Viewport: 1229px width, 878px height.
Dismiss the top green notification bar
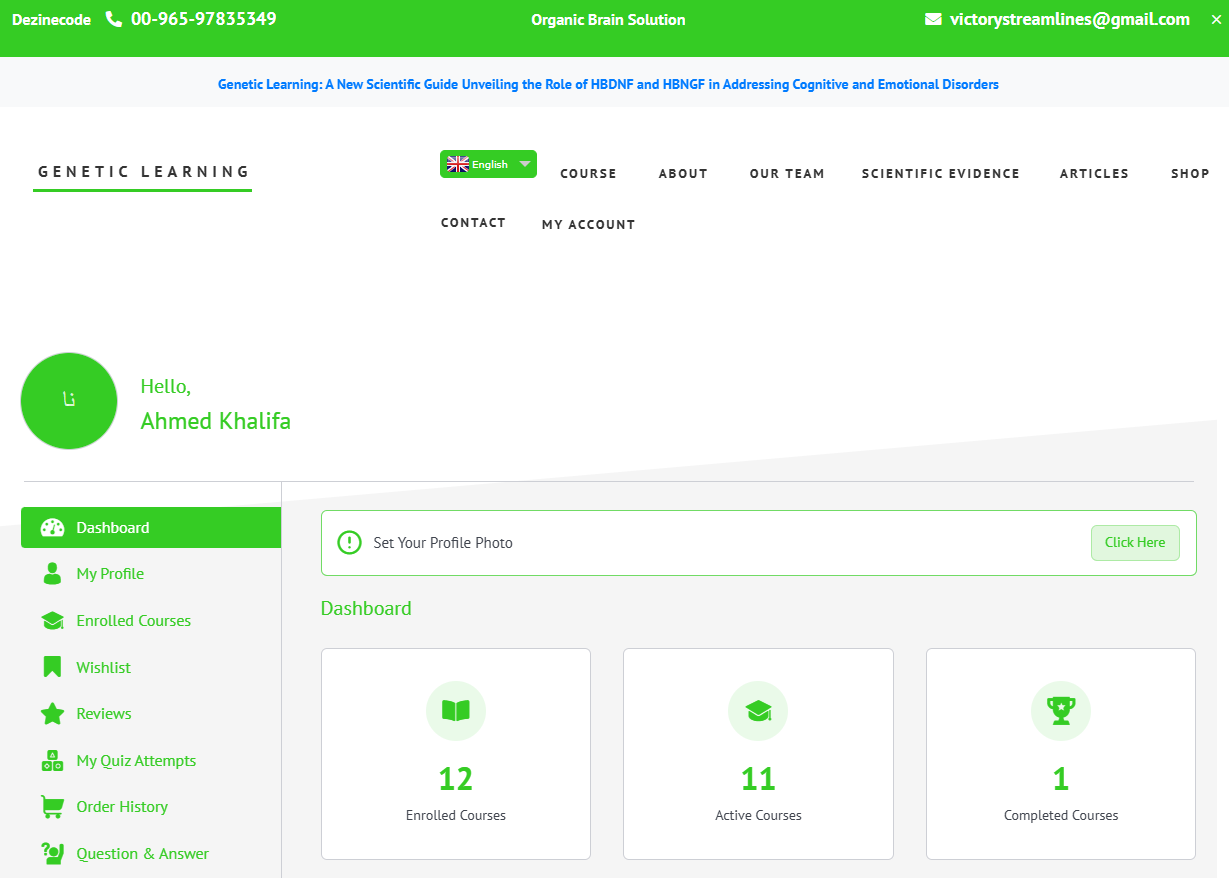point(1216,18)
